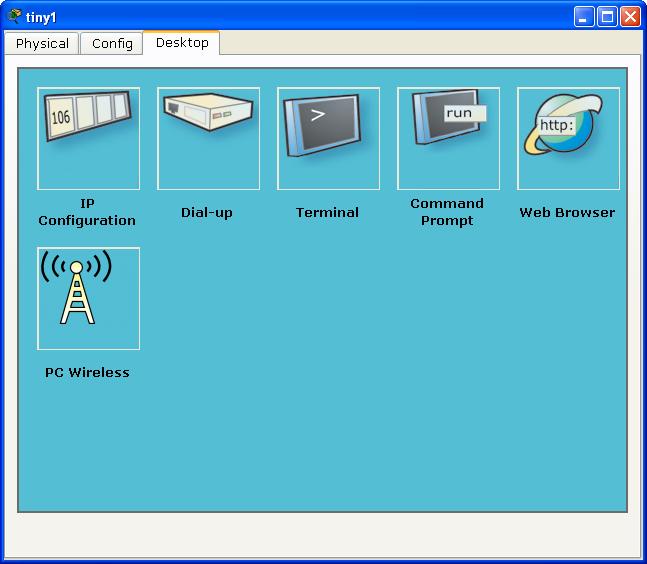The image size is (647, 564).
Task: Close the tiny1 window
Action: pos(630,17)
